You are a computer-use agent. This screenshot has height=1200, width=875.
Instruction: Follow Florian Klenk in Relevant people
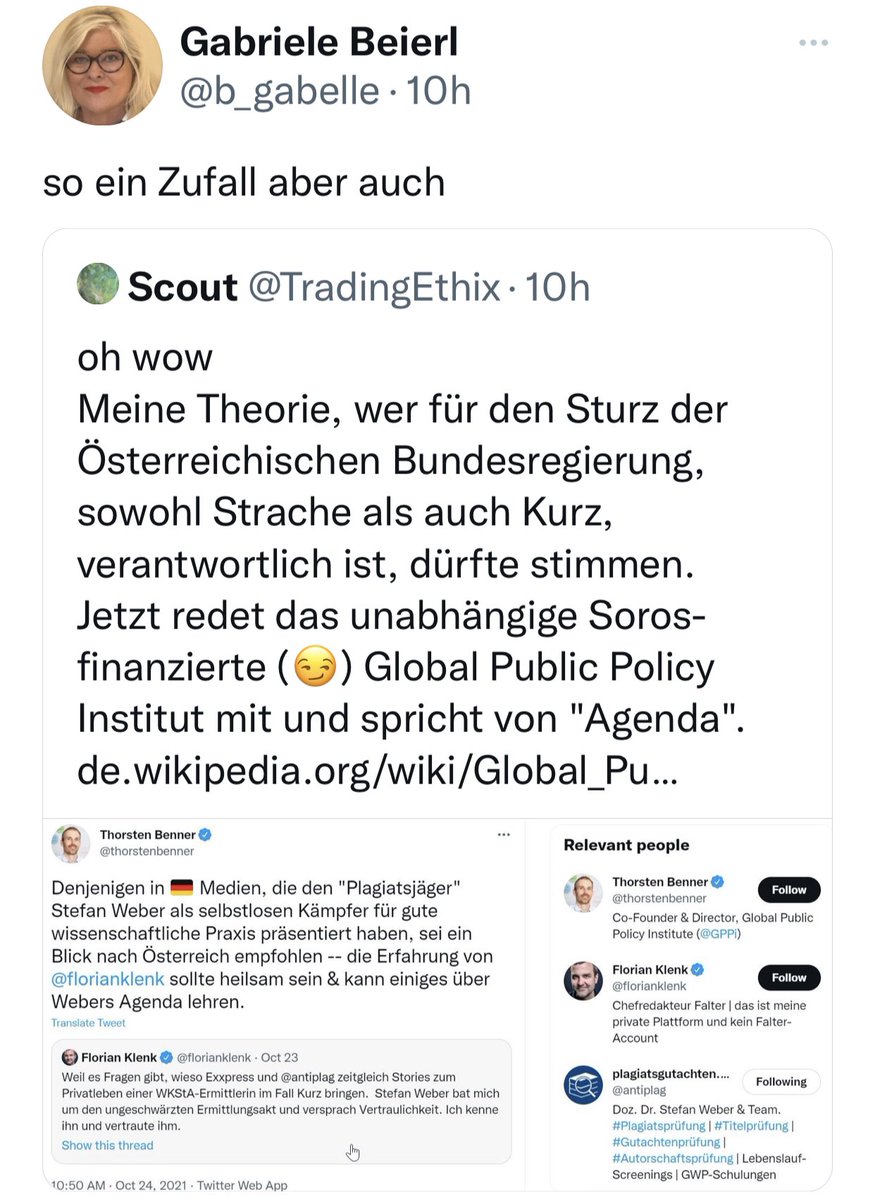pos(788,977)
